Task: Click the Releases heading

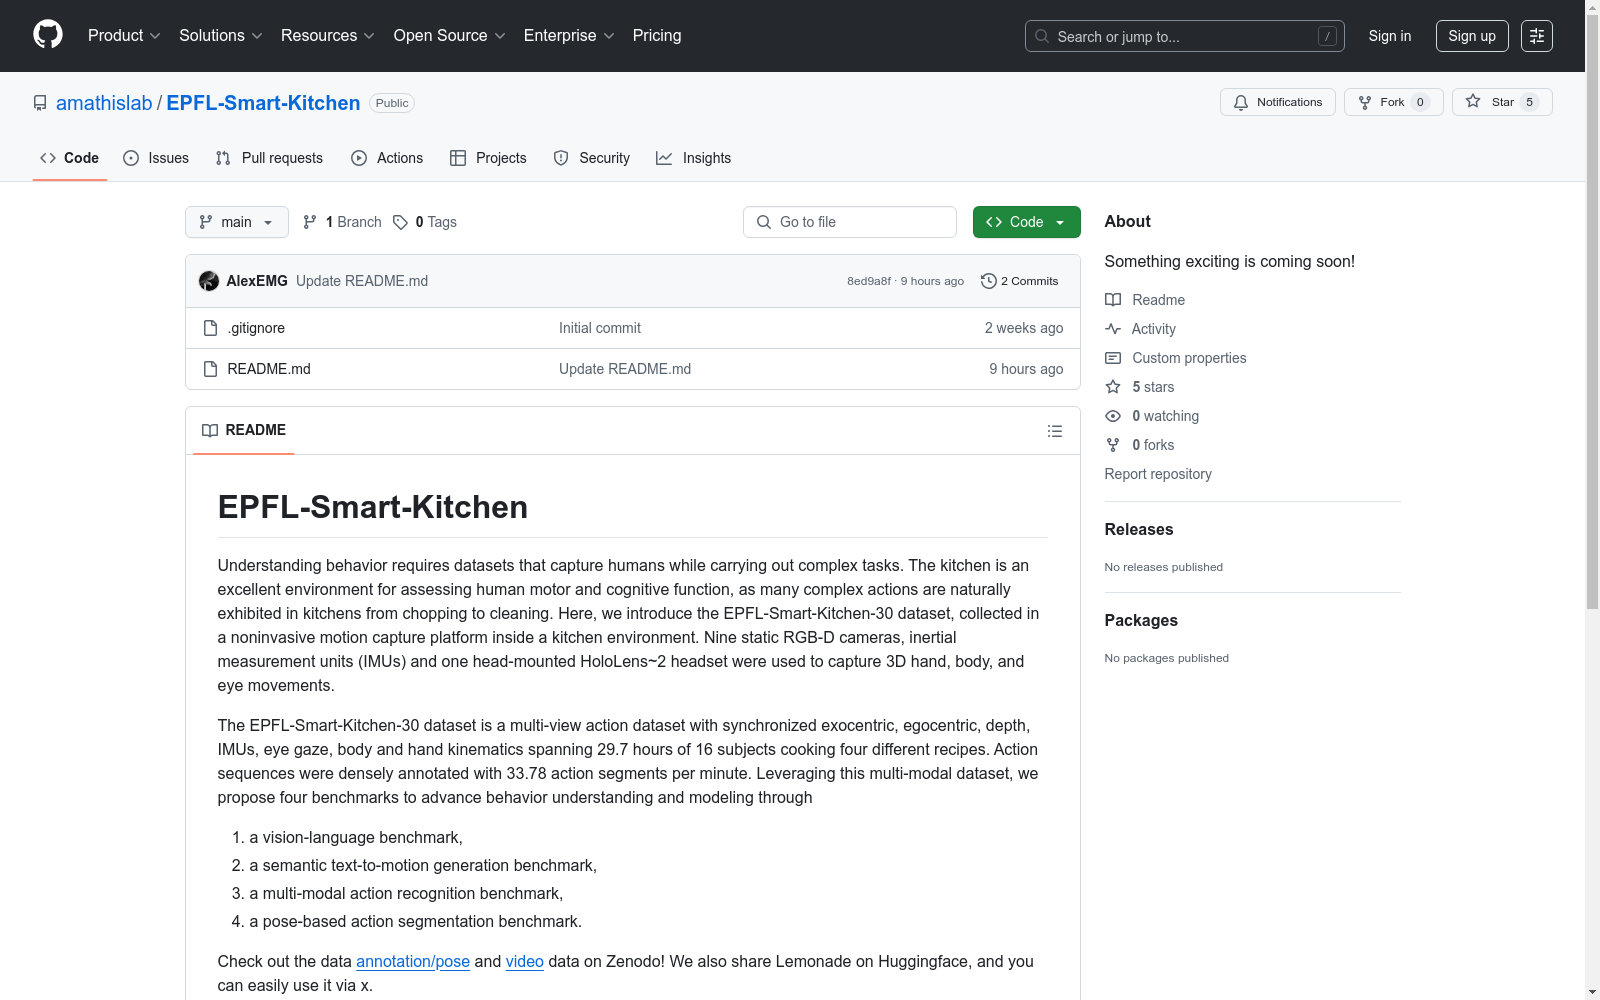Action: (x=1139, y=529)
